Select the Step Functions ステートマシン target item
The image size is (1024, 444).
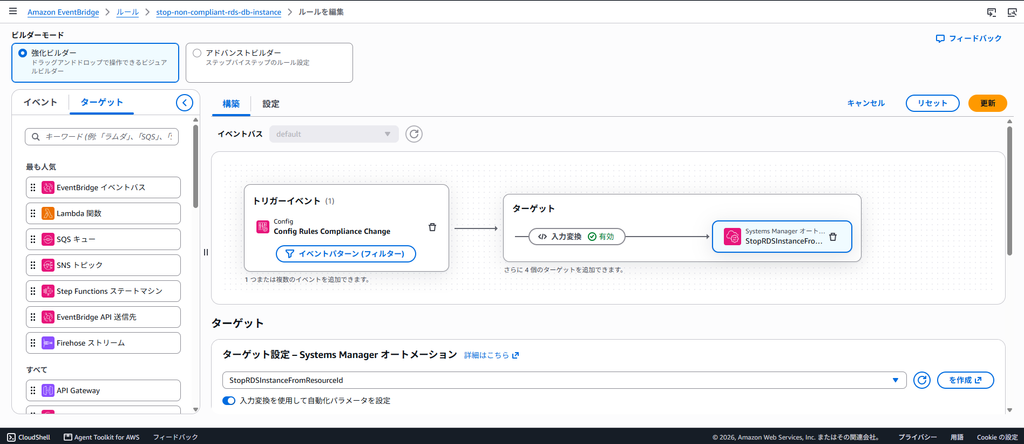pyautogui.click(x=104, y=291)
